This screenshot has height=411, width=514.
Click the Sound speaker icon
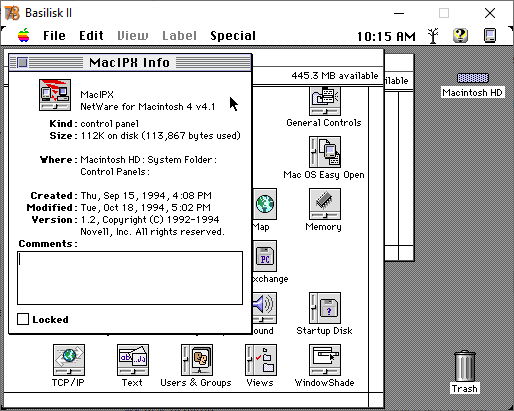point(265,308)
